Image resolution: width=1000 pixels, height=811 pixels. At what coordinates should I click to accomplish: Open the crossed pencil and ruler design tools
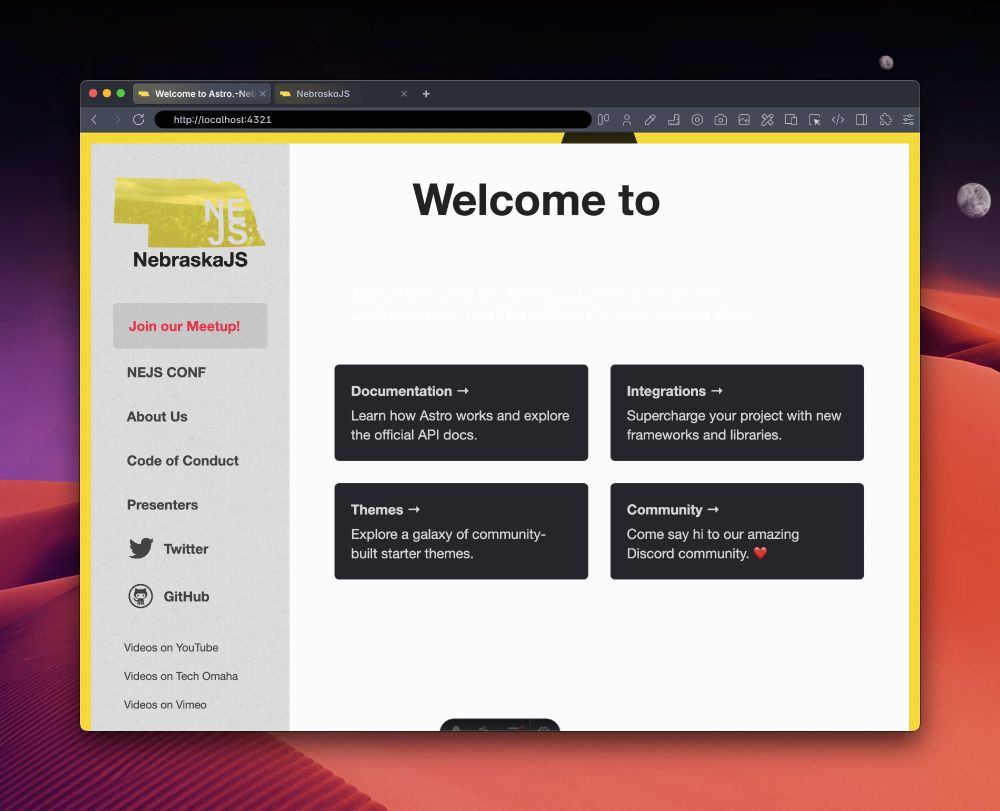pyautogui.click(x=767, y=119)
